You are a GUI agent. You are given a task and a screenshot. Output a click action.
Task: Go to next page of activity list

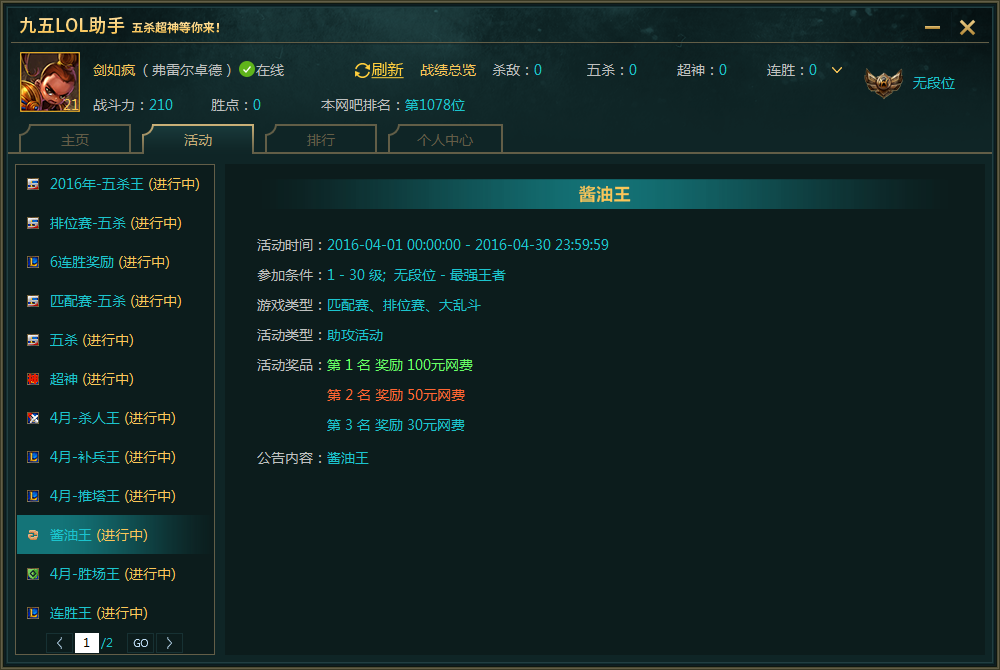pos(169,643)
